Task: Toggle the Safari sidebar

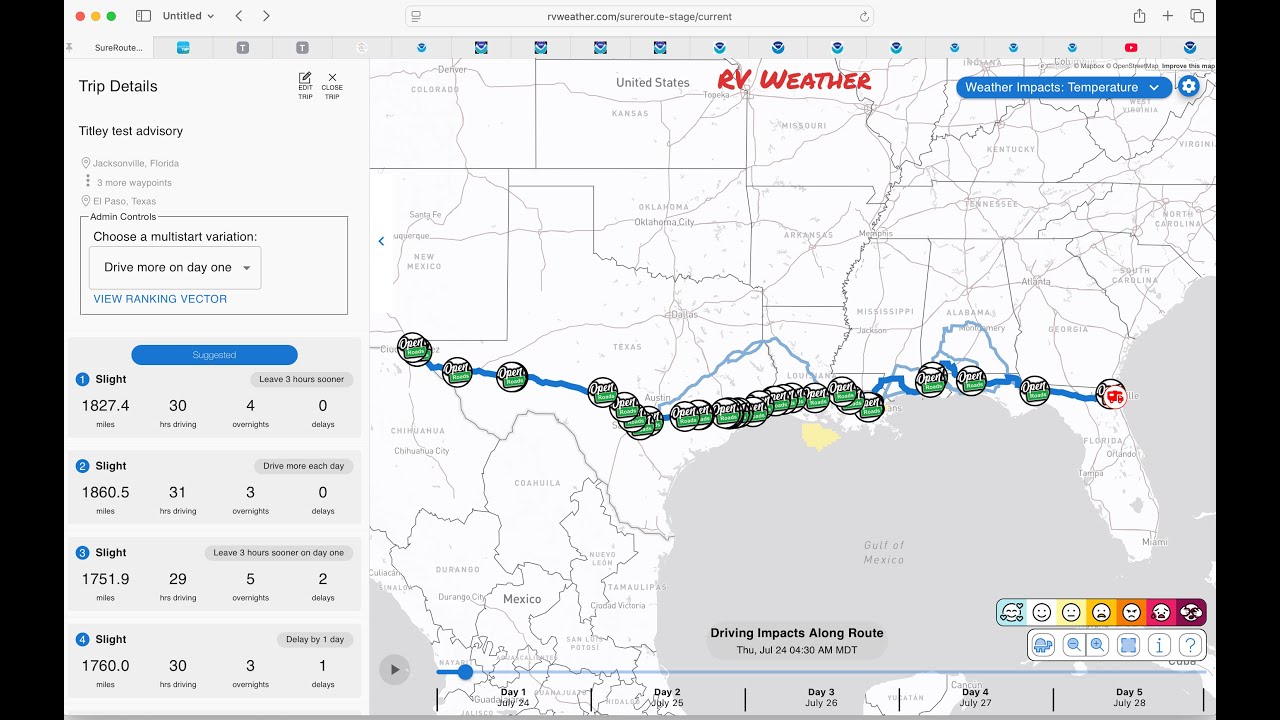Action: coord(143,16)
